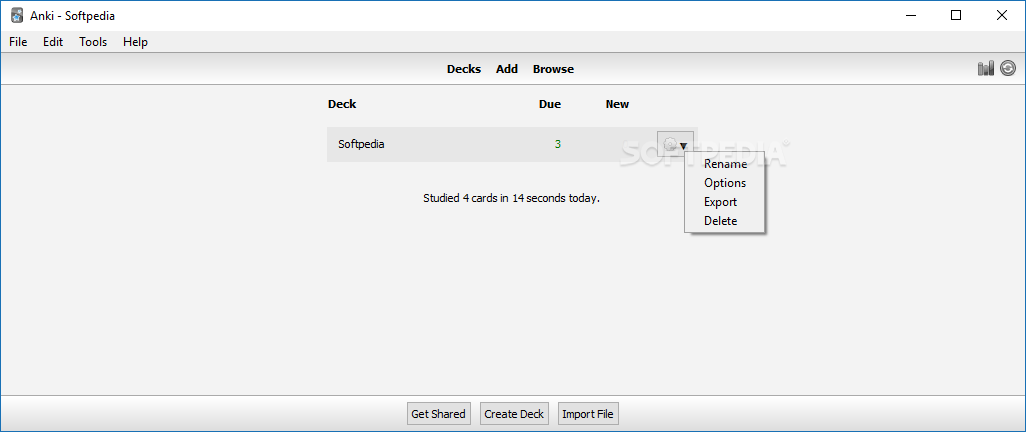Open the Help menu
Screen dimensions: 1026x432
click(x=135, y=42)
